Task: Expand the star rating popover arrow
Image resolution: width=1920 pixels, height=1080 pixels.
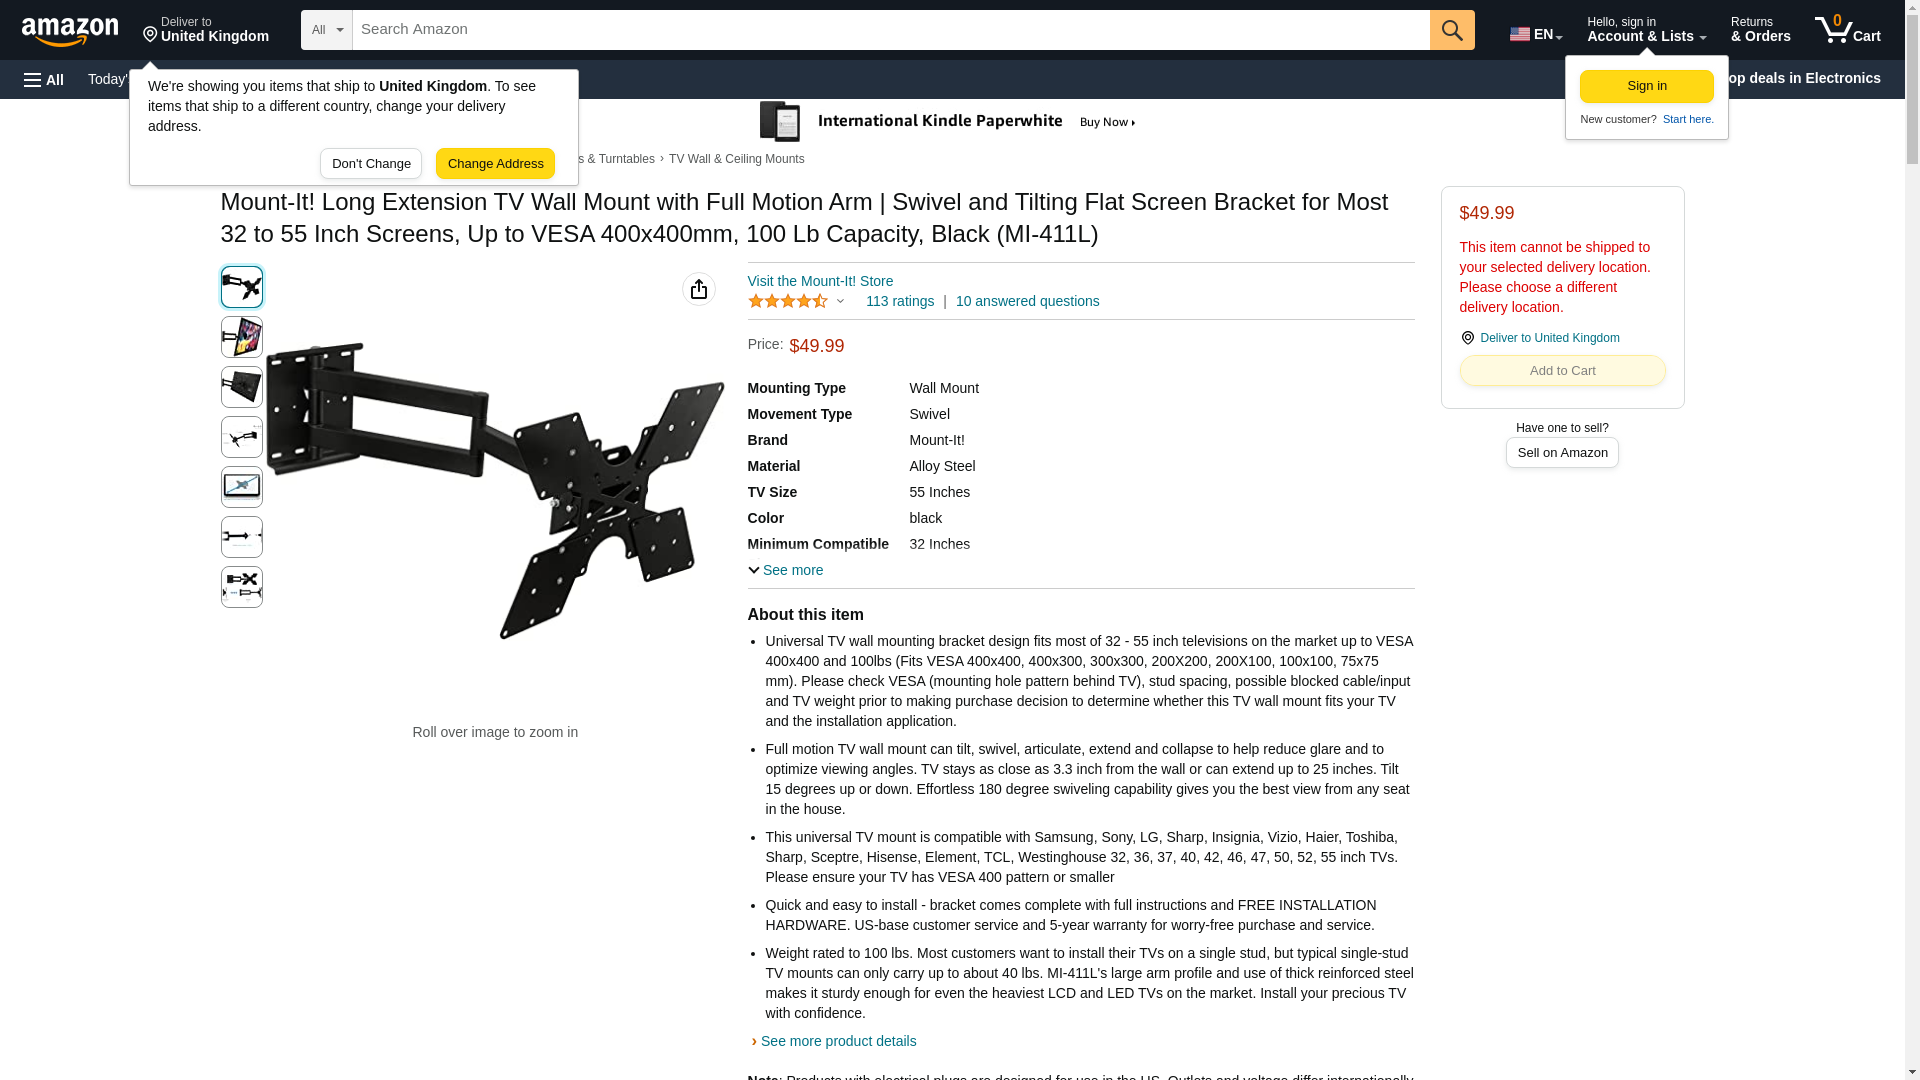Action: click(840, 301)
